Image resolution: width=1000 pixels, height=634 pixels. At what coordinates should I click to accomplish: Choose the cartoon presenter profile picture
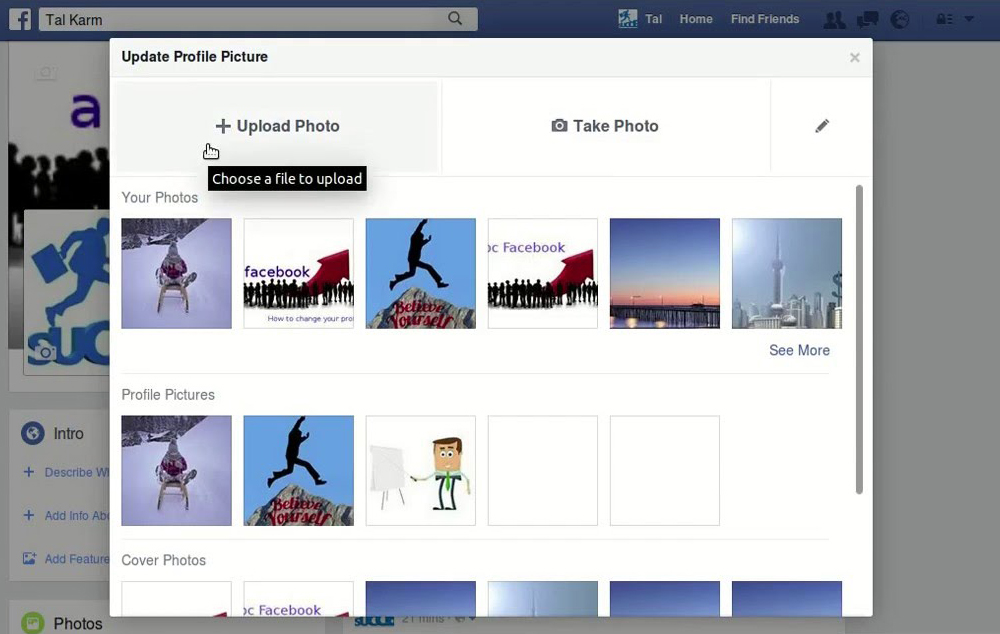coord(421,471)
